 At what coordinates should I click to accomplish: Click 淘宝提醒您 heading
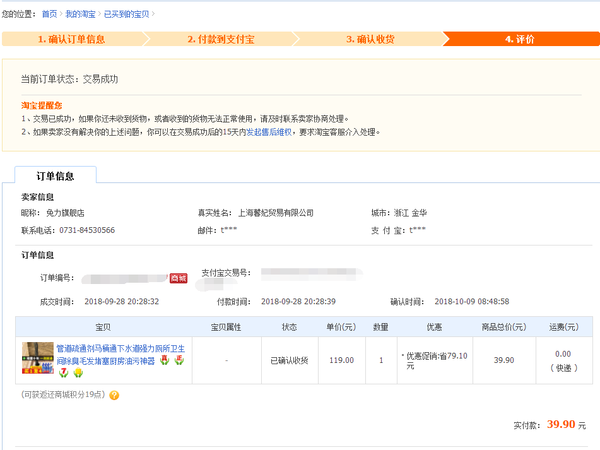pyautogui.click(x=41, y=105)
